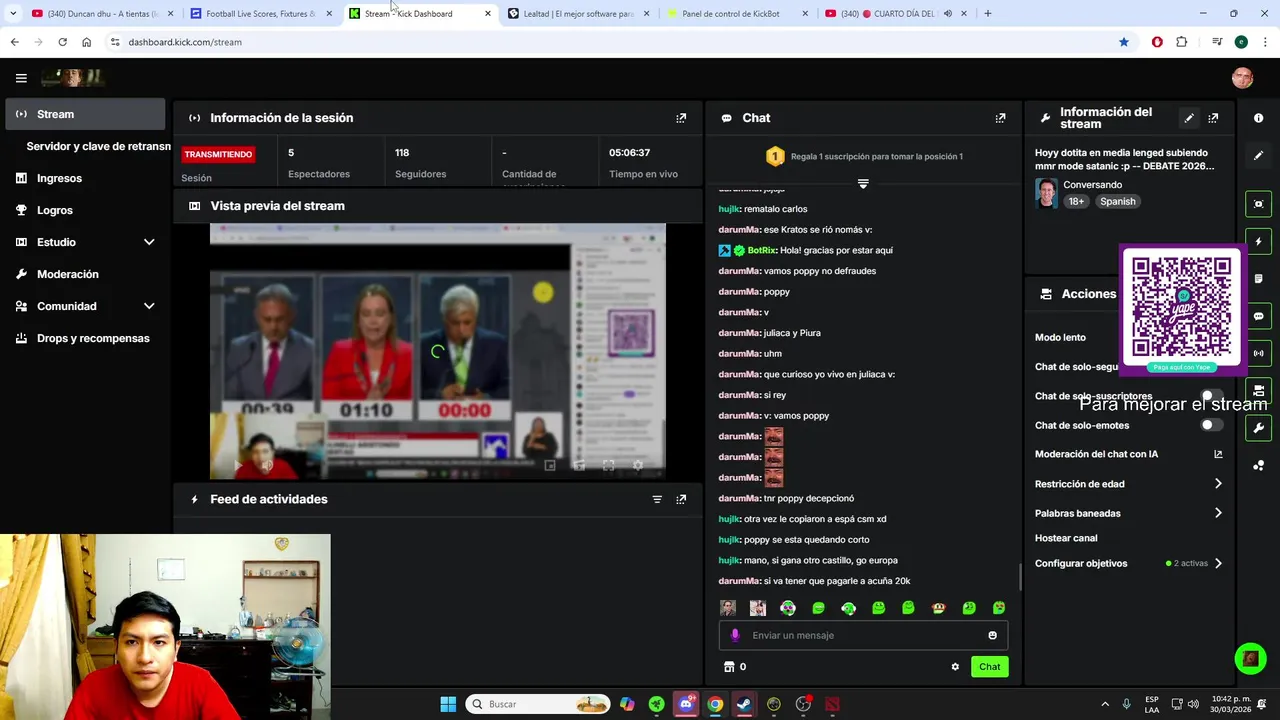Toggle Chat de solo-emotes switch
The height and width of the screenshot is (720, 1280).
pos(1210,425)
